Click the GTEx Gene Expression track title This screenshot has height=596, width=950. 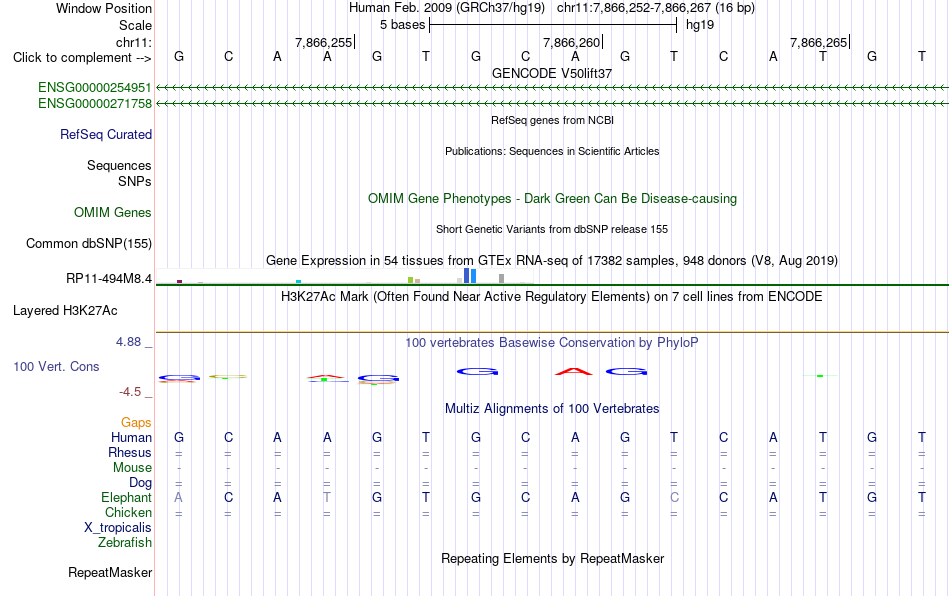click(x=552, y=260)
